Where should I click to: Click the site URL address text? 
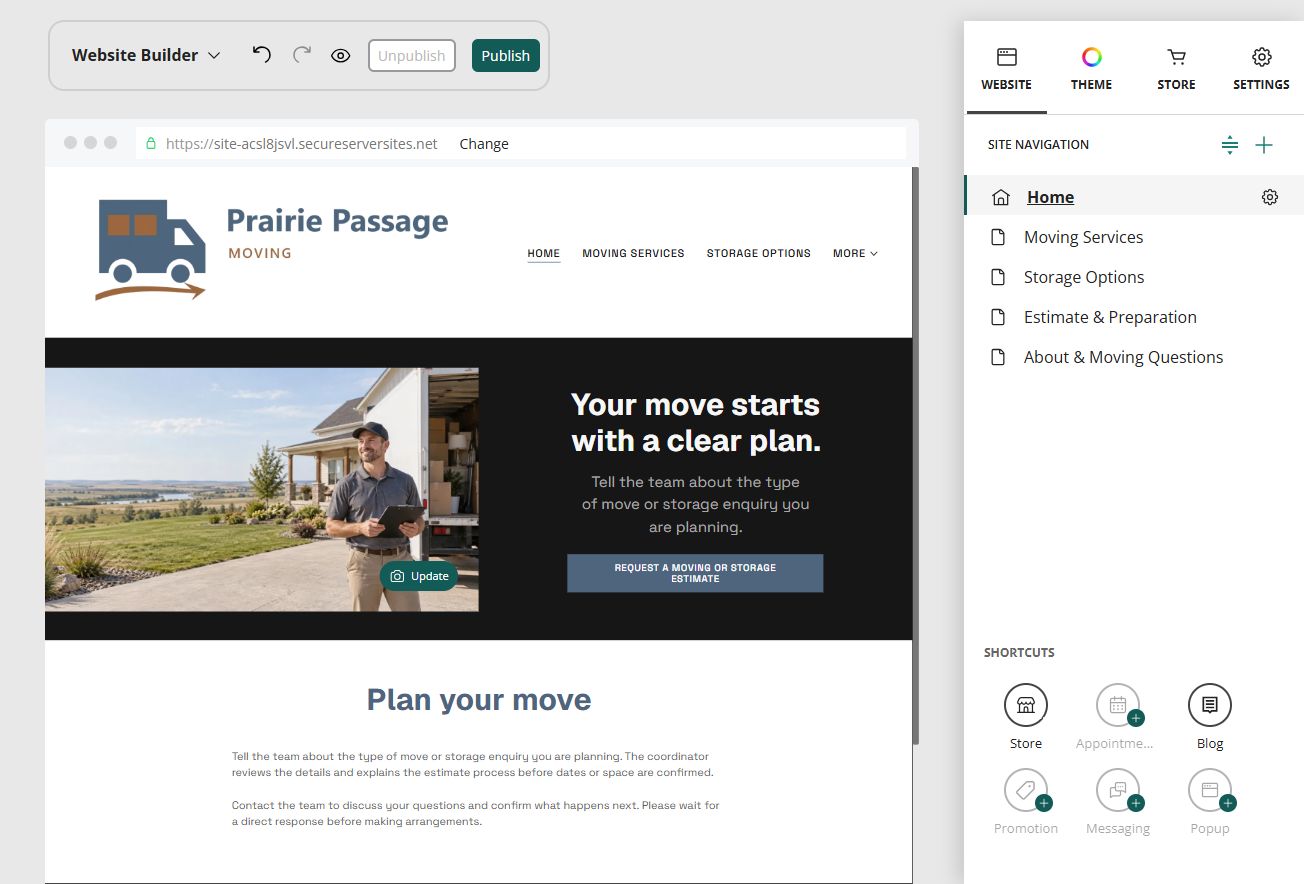(x=302, y=144)
